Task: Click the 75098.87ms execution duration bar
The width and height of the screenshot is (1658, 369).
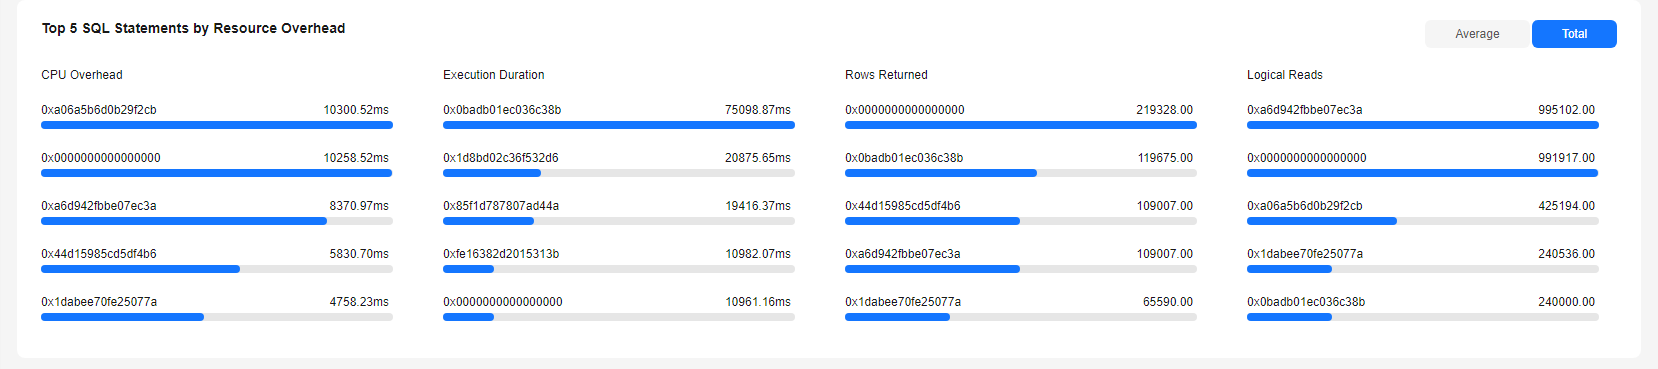Action: tap(619, 125)
